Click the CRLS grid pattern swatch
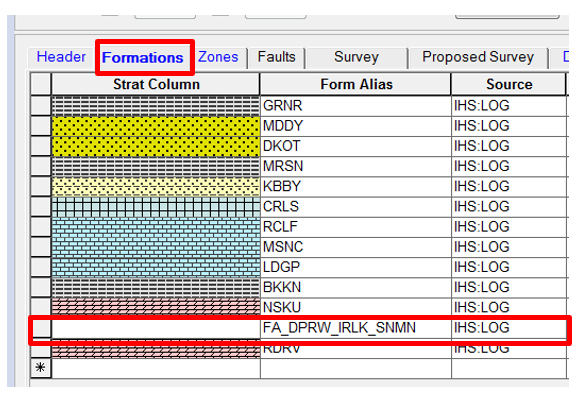Screen dimensions: 577x397 tap(156, 207)
